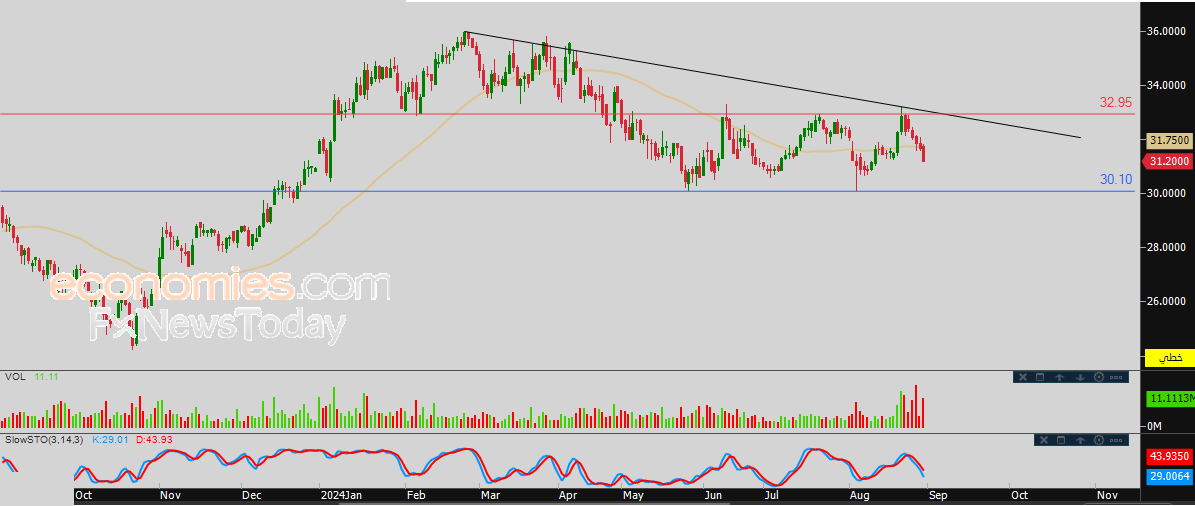This screenshot has width=1195, height=506.
Task: Click the 30.10 support level label
Action: coord(1115,180)
